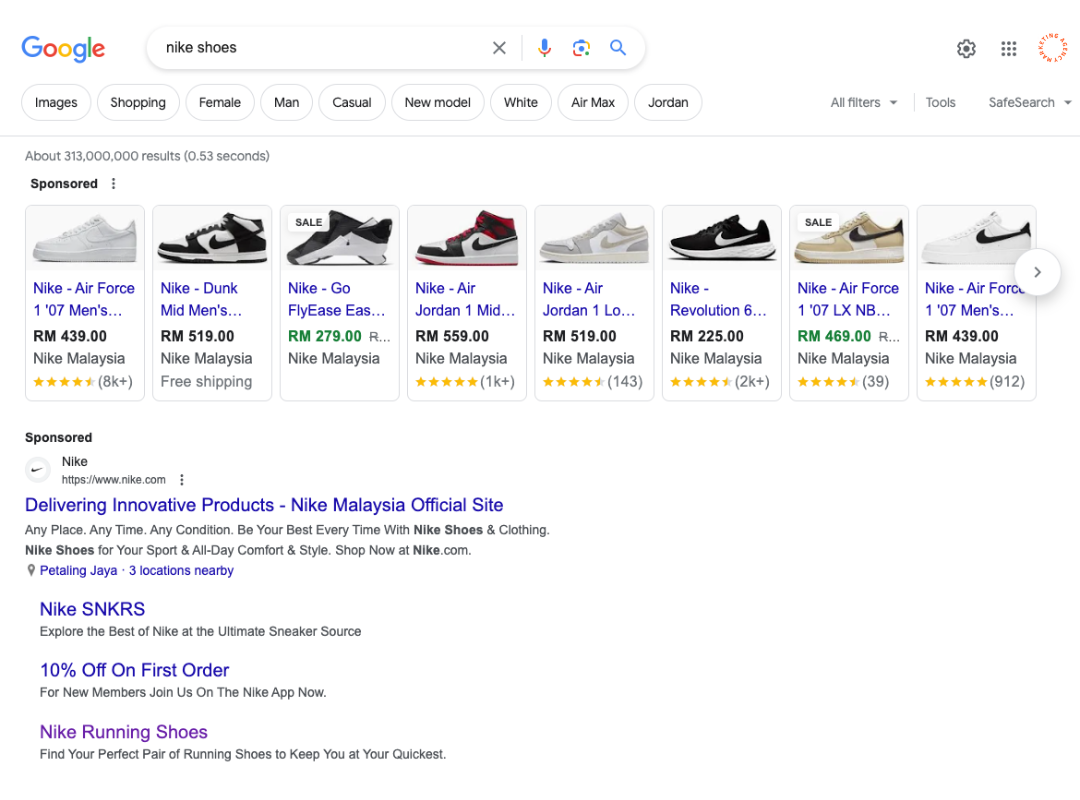Image resolution: width=1080 pixels, height=800 pixels.
Task: Open Nike SNKRS sitelink
Action: 92,609
